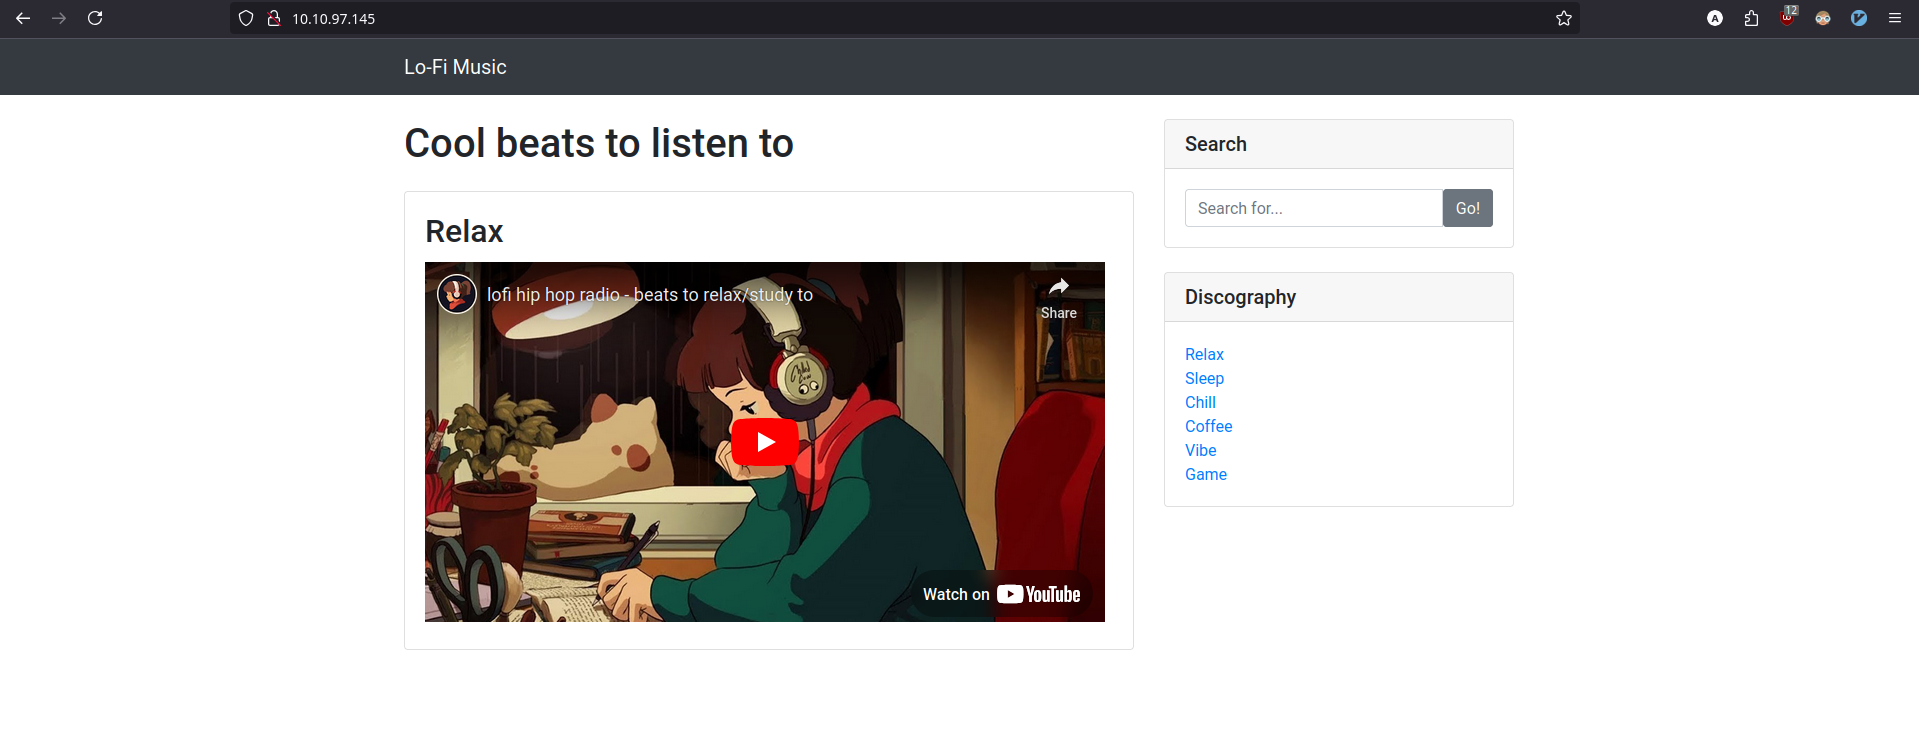
Task: Focus the Search for... input field
Action: coord(1313,208)
